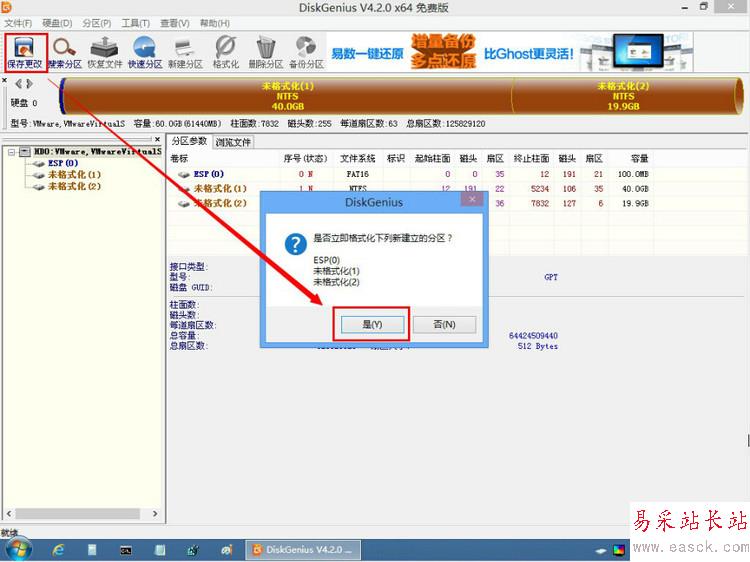Open the View (查看) menu
Viewport: 750px width, 562px height.
pos(175,23)
